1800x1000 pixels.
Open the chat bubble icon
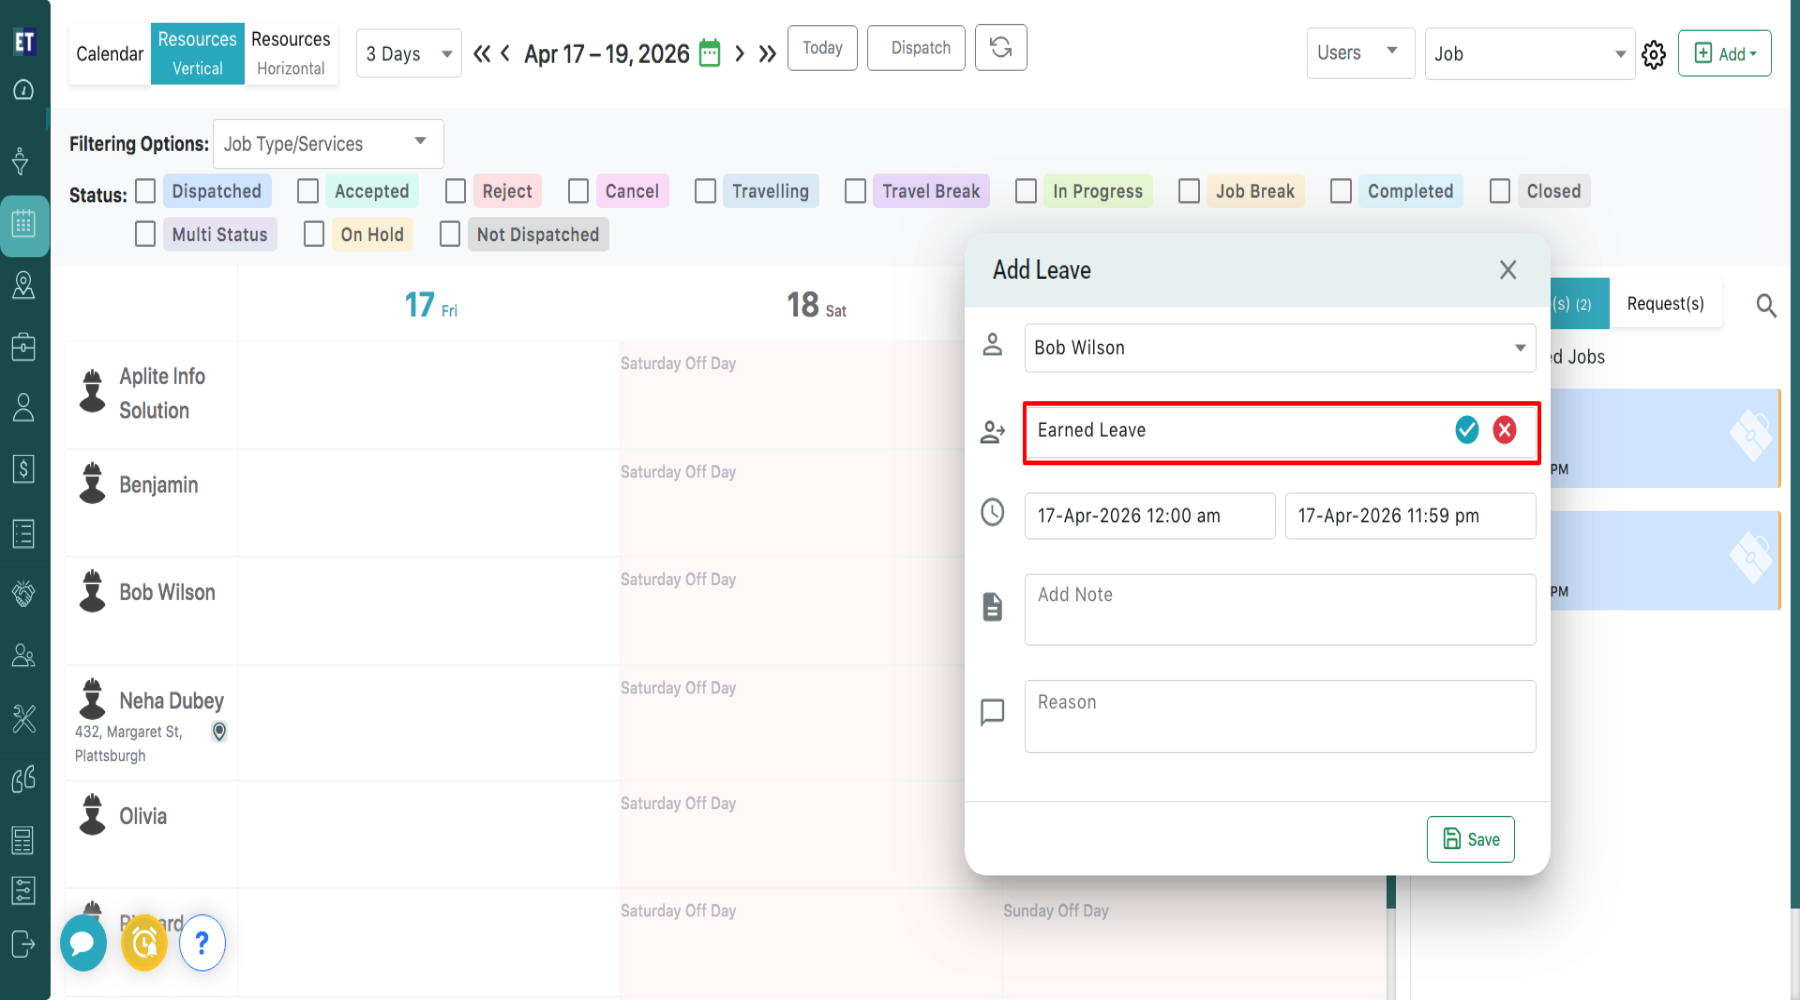pos(83,943)
